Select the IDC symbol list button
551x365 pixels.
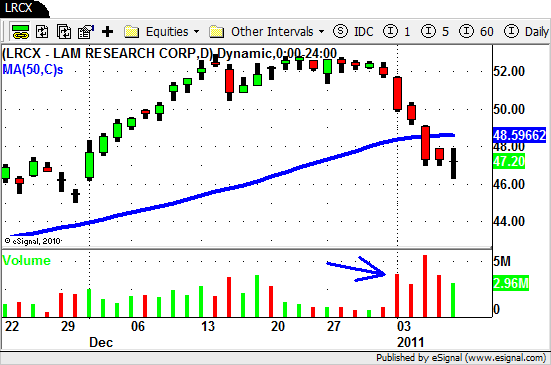[364, 32]
